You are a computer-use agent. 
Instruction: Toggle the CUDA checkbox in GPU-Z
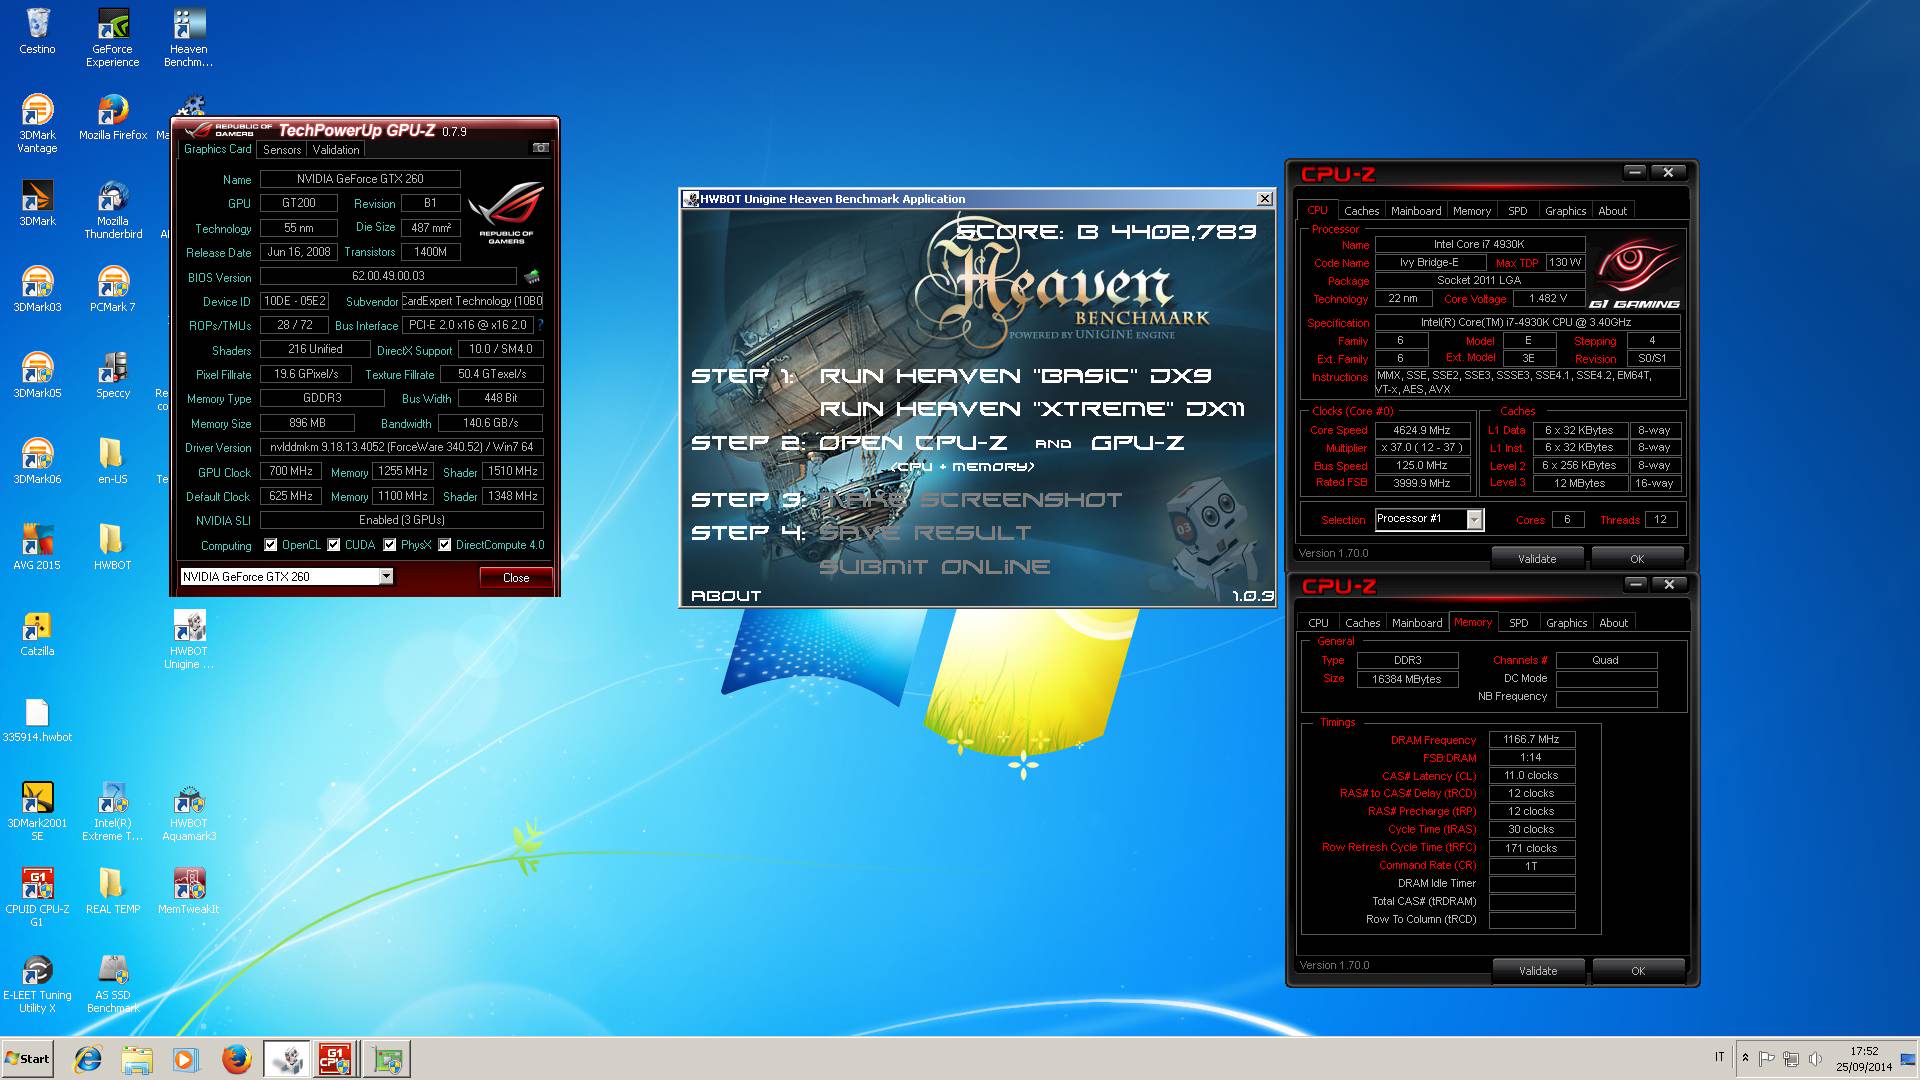[334, 545]
